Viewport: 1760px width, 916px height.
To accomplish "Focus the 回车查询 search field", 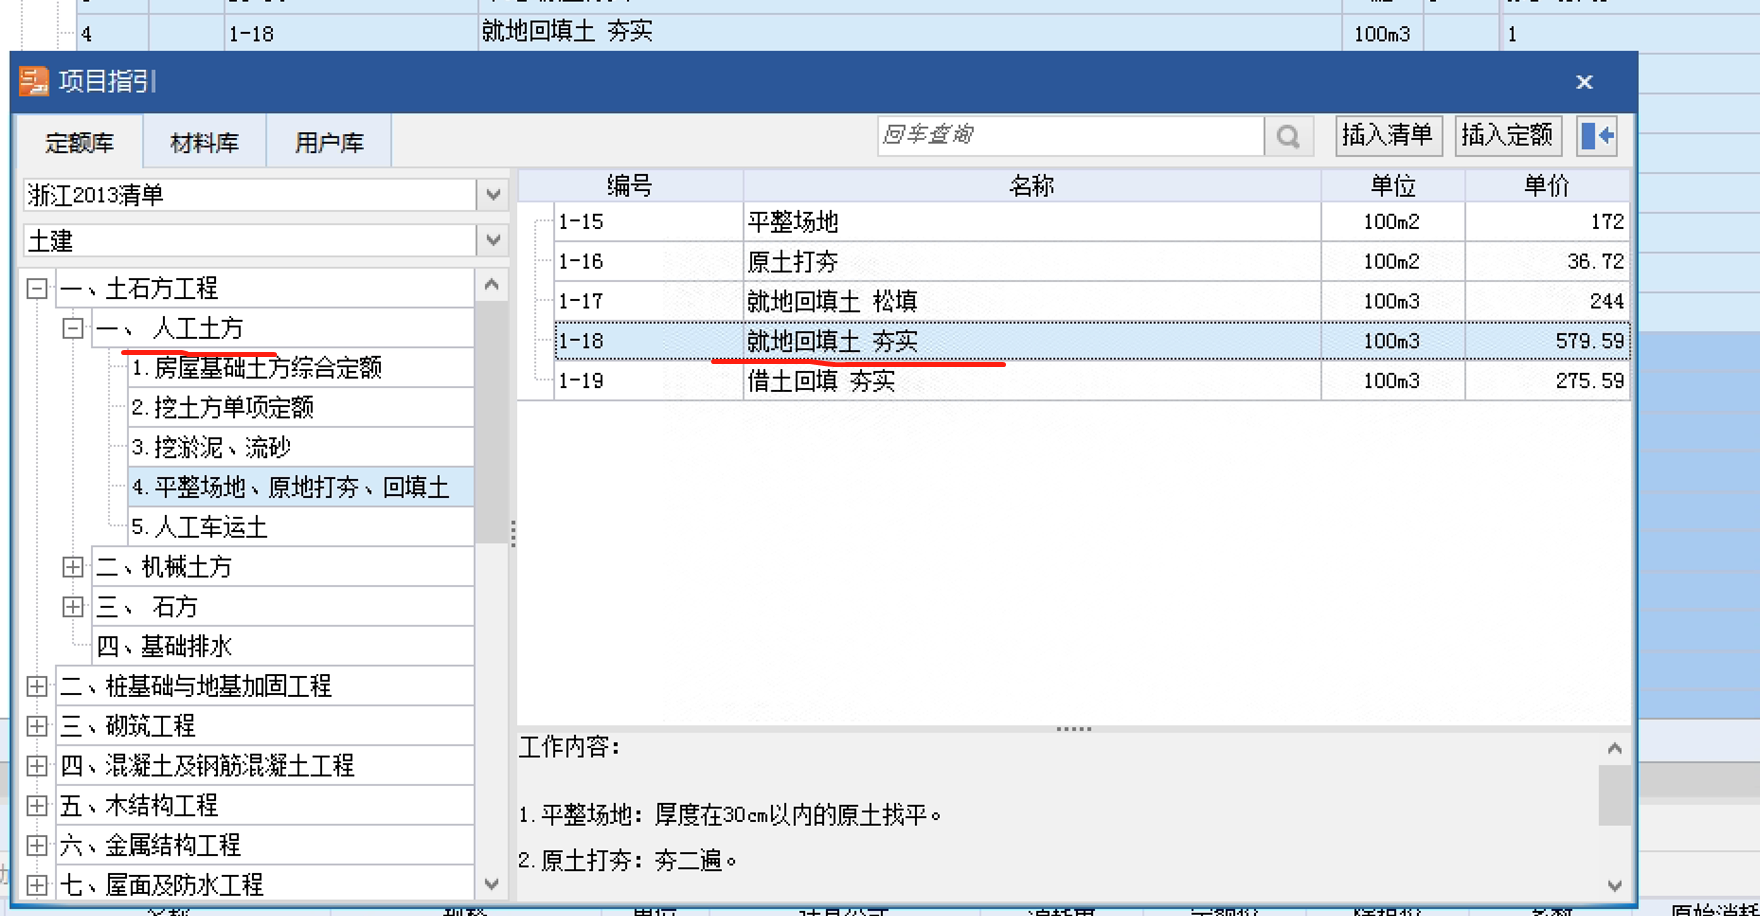I will [x=1071, y=136].
